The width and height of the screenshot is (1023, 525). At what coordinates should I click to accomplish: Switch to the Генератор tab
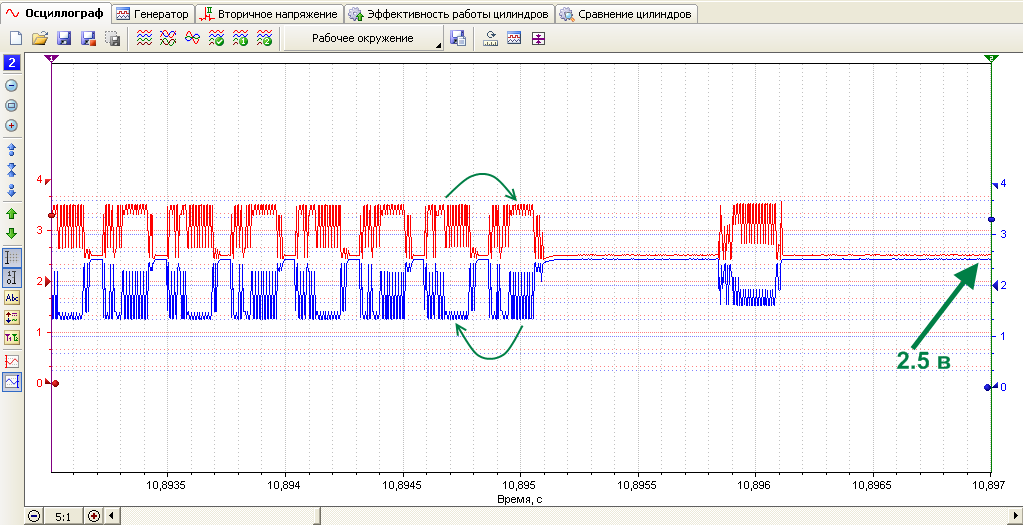(x=153, y=14)
